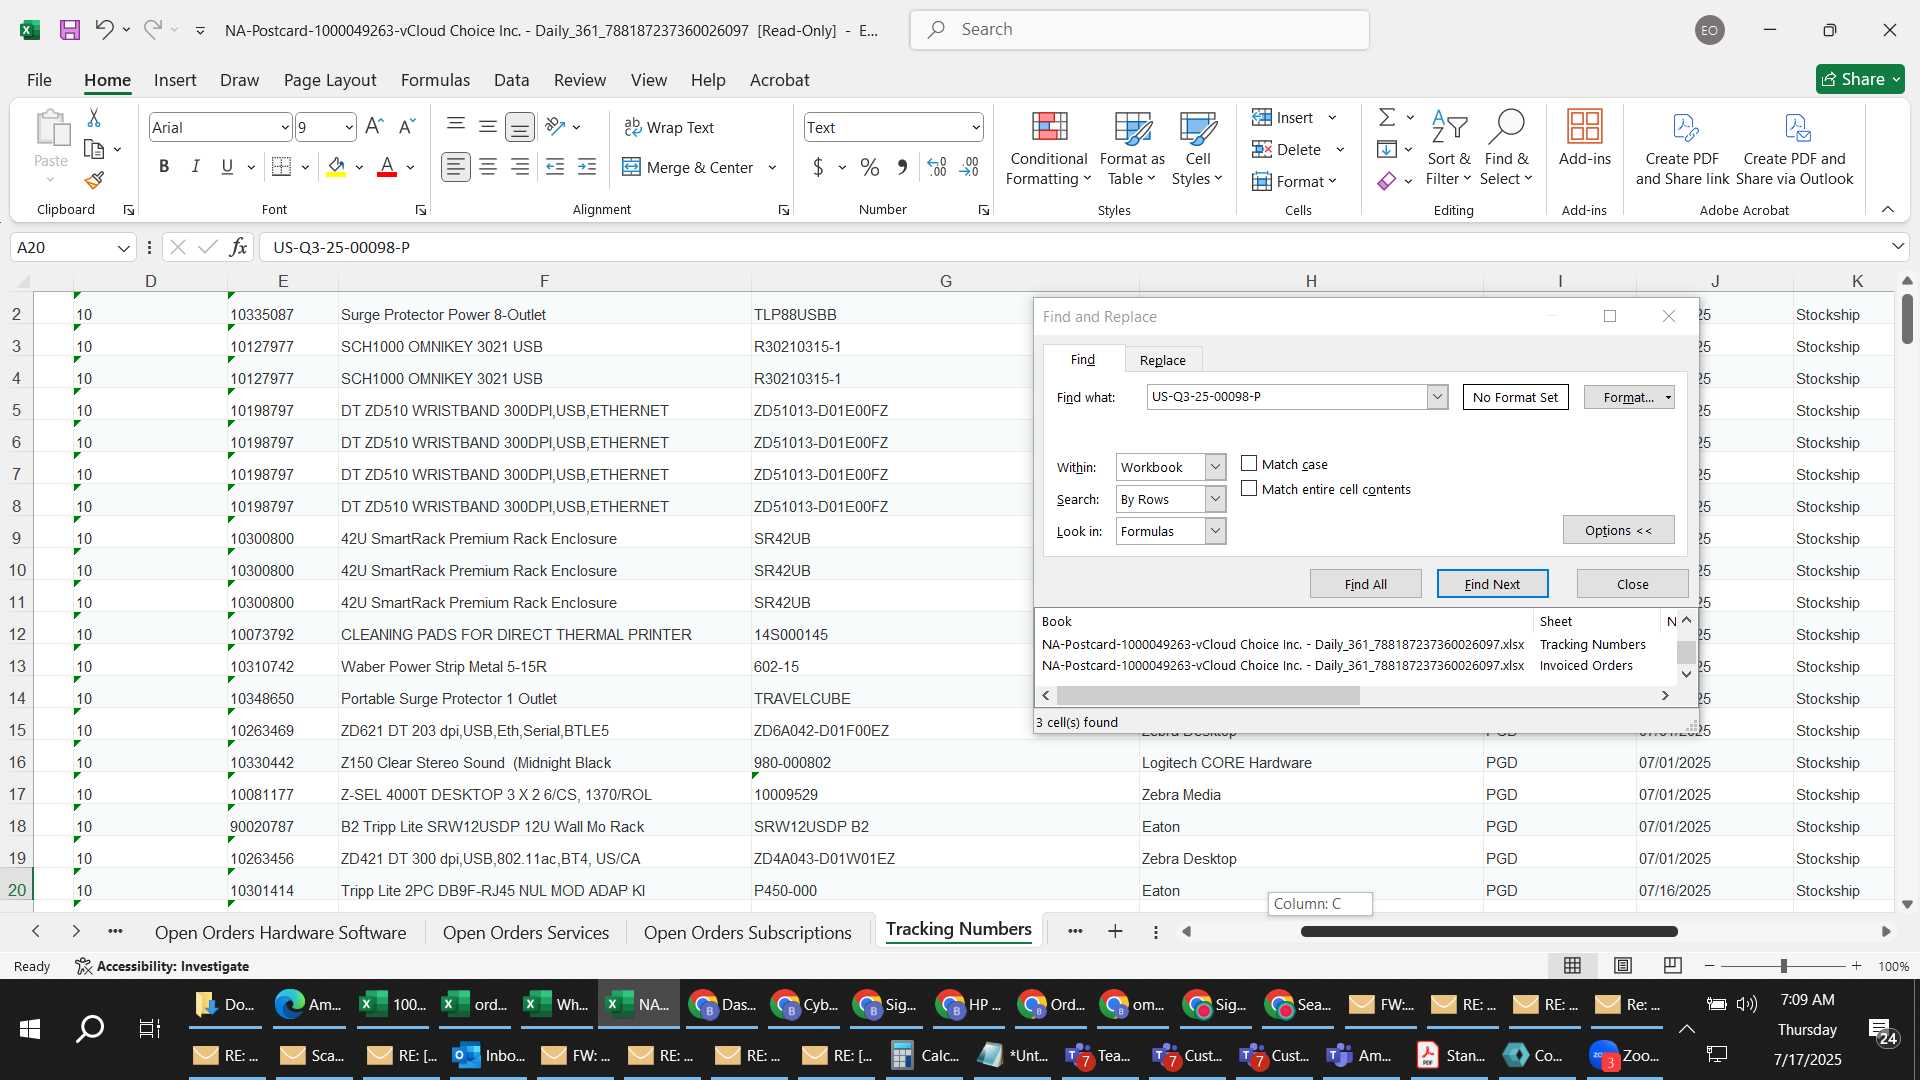Toggle Italic formatting

point(196,167)
